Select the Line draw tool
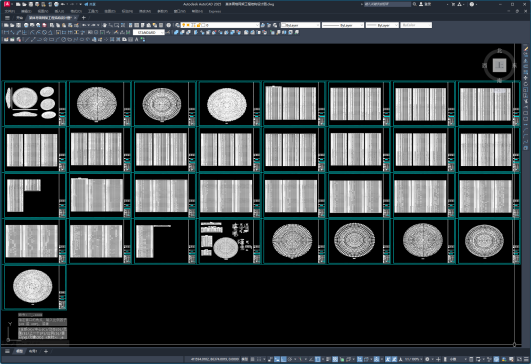Viewport: 531px width, 364px height. tap(27, 40)
